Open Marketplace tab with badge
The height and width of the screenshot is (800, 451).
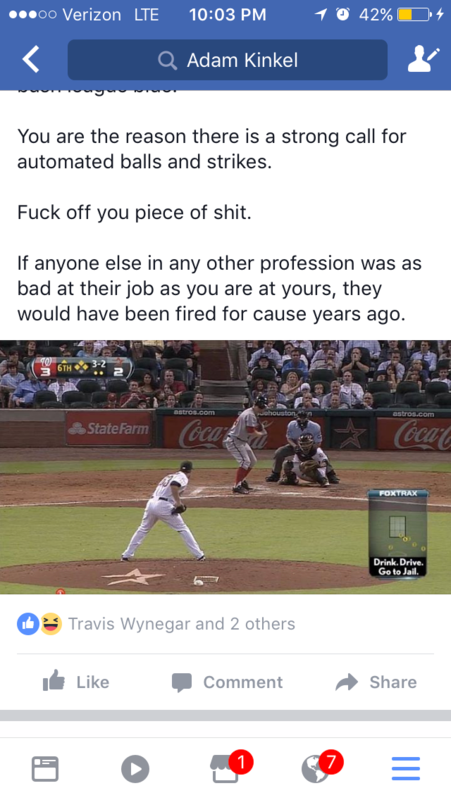(228, 767)
